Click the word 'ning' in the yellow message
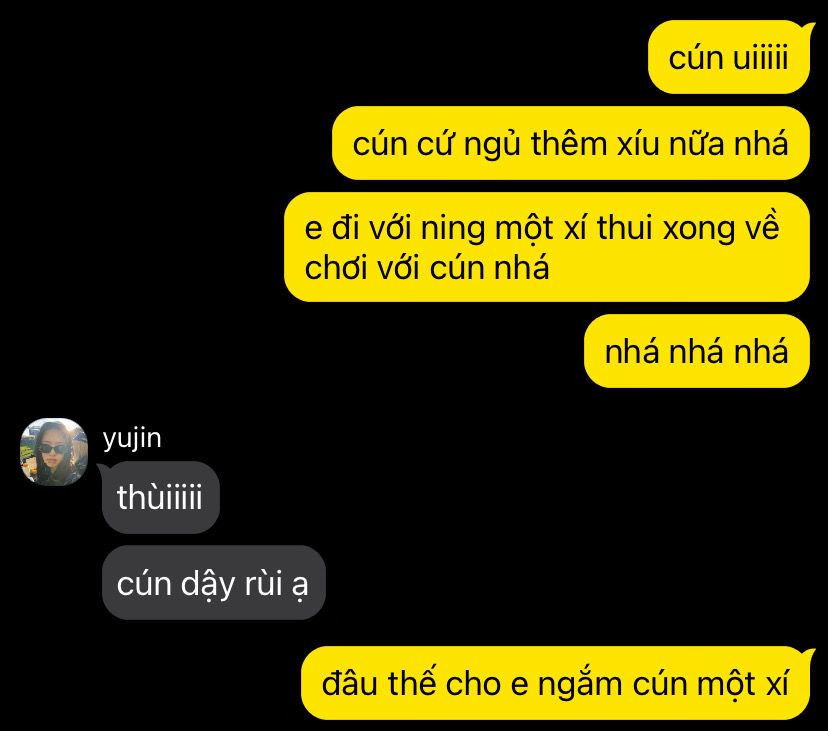This screenshot has width=828, height=731. click(453, 229)
